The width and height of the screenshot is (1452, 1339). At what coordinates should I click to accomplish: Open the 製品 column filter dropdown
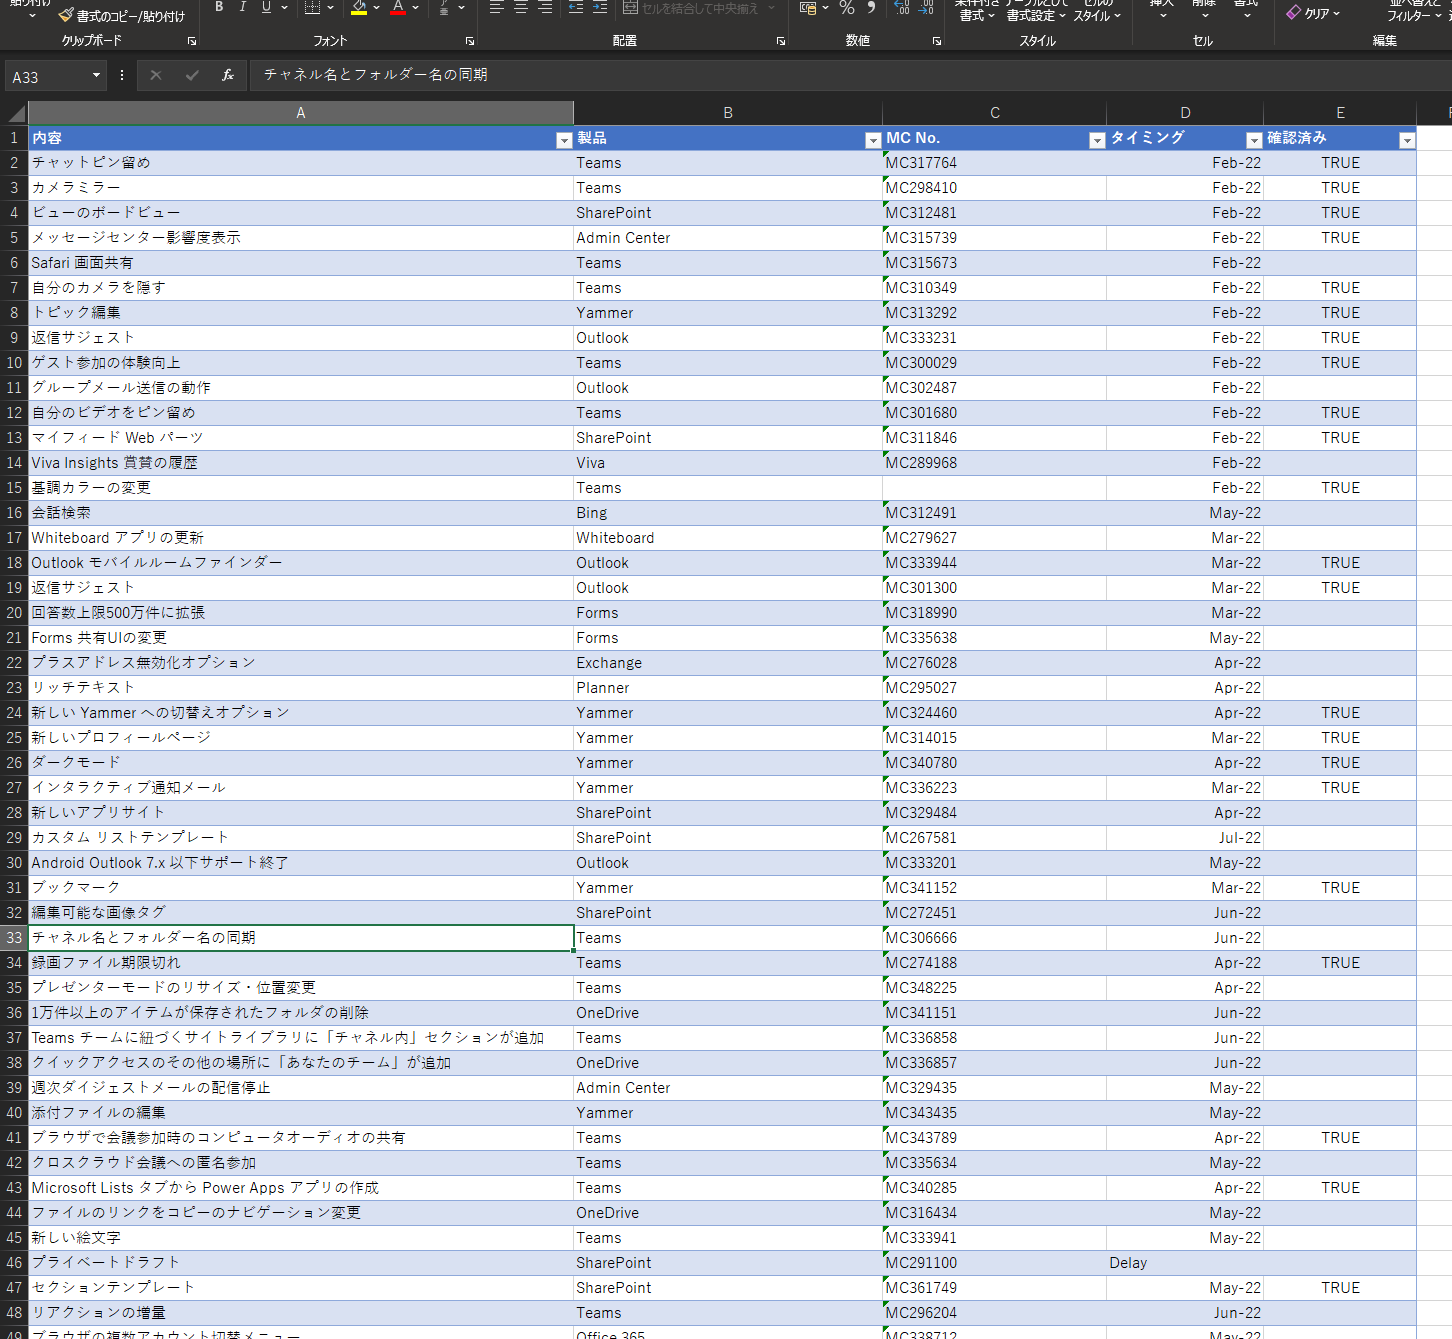coord(873,140)
